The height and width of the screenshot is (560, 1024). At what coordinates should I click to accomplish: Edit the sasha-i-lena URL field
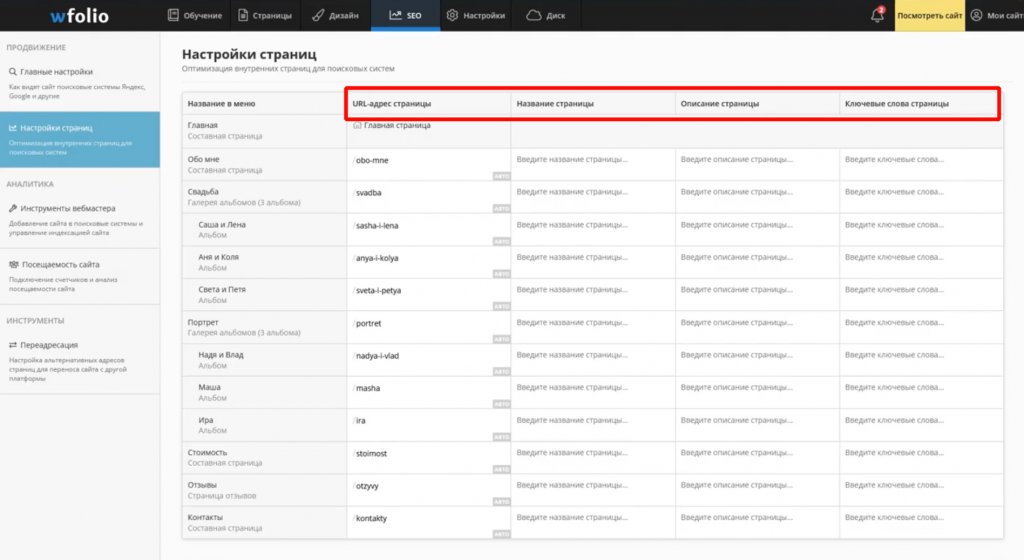(x=428, y=229)
